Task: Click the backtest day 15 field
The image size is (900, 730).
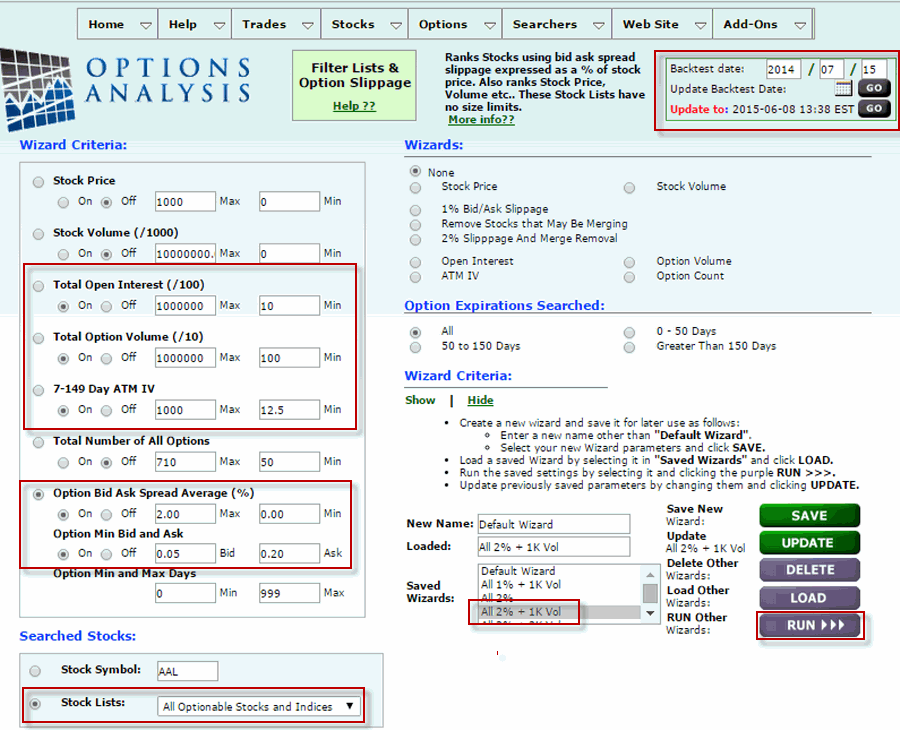Action: pos(873,69)
